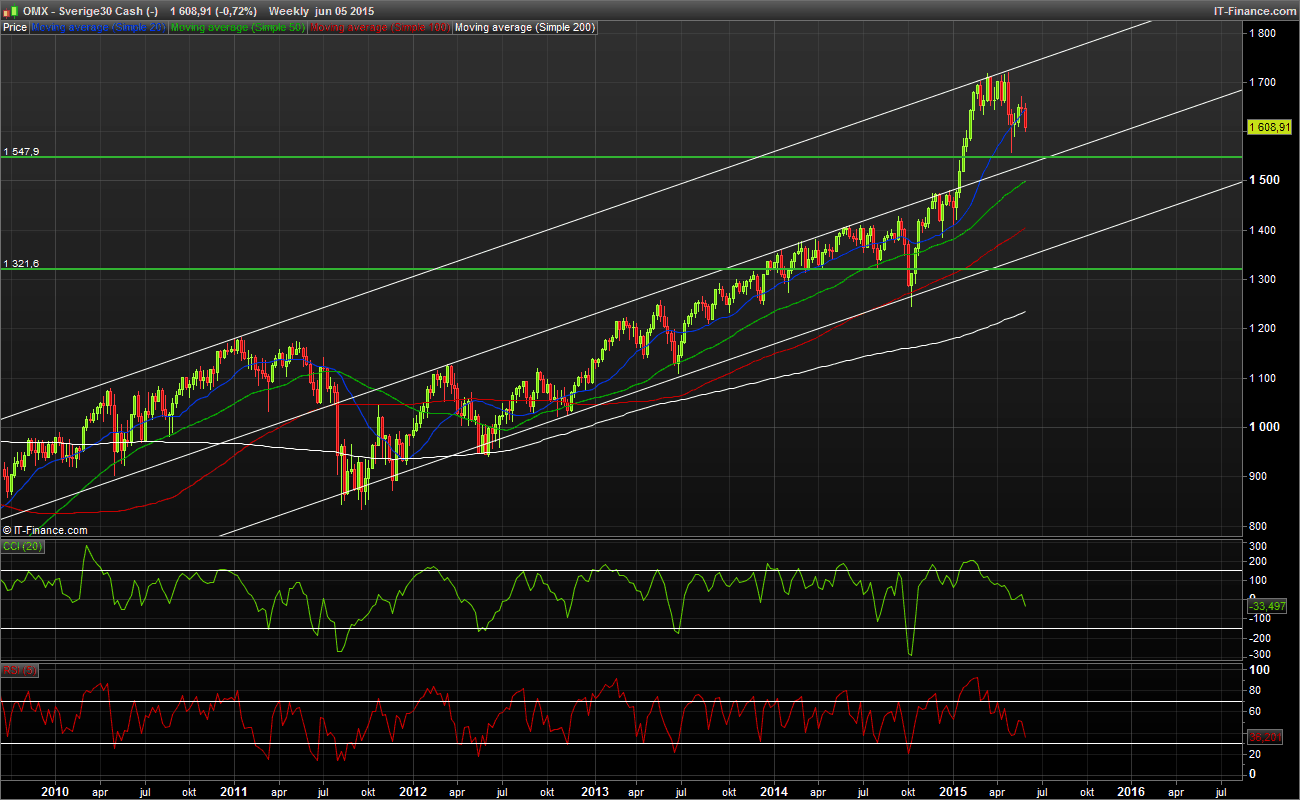Select the 1 321,6 horizontal support line label

tap(21, 263)
